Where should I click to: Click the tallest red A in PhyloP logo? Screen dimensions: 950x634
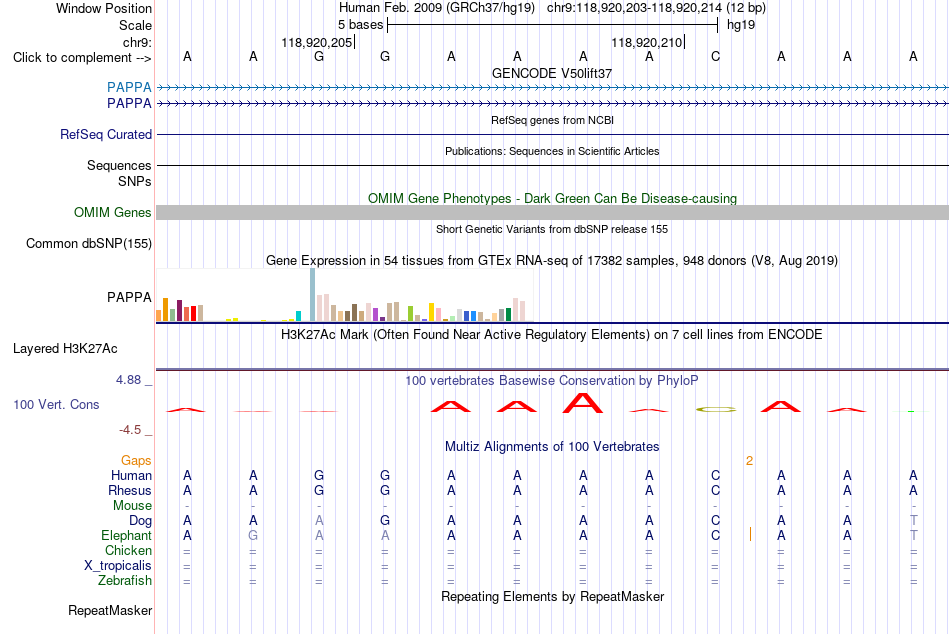(x=583, y=403)
